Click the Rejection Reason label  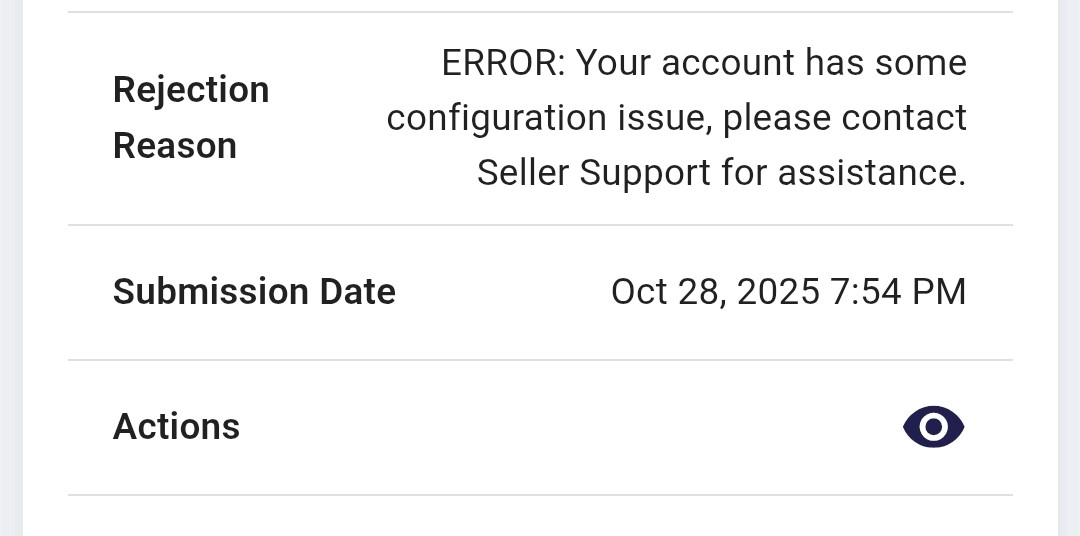(191, 117)
